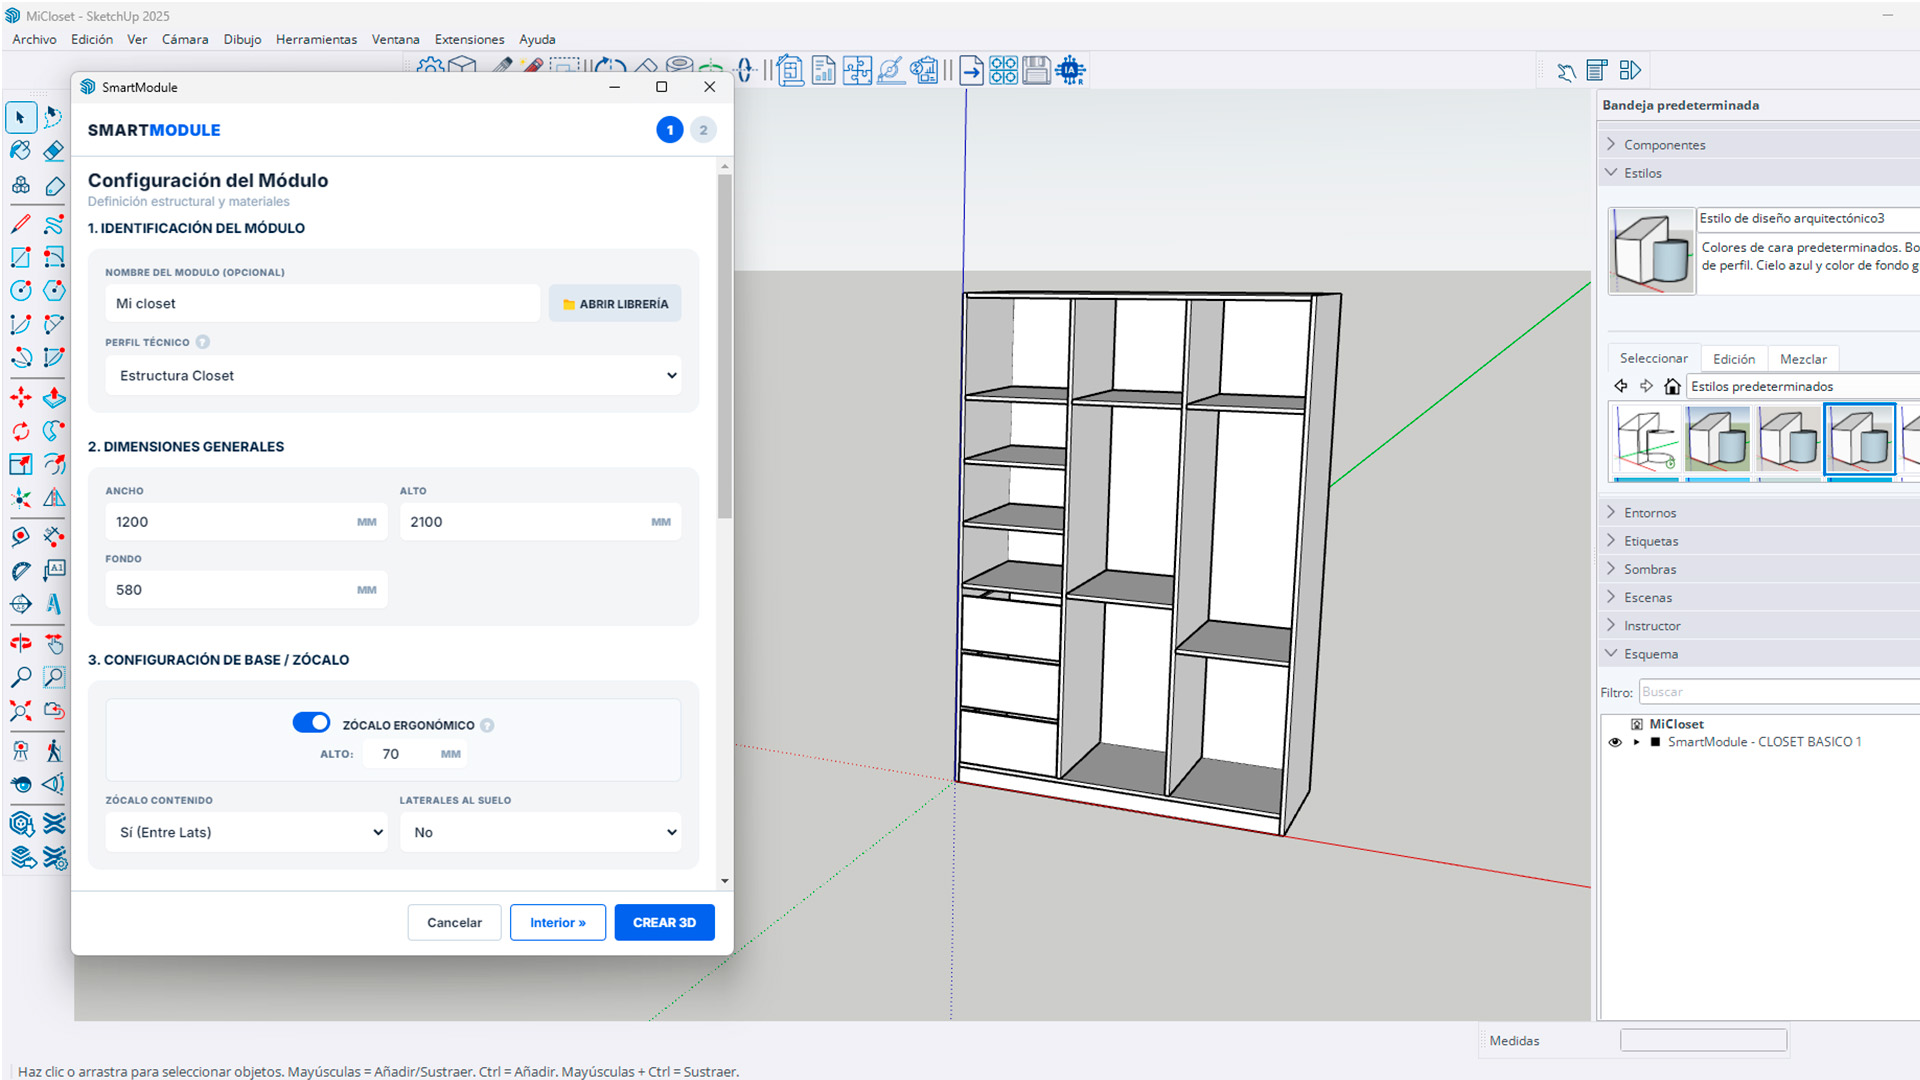Go to step 2 indicator in SmartModule

click(703, 130)
